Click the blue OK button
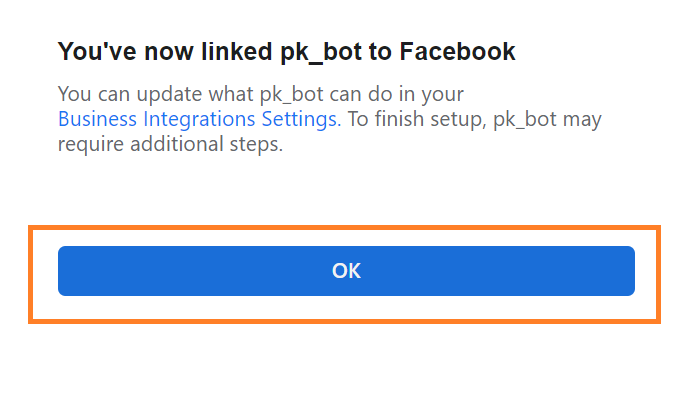Screen dimensions: 697x401 point(346,271)
